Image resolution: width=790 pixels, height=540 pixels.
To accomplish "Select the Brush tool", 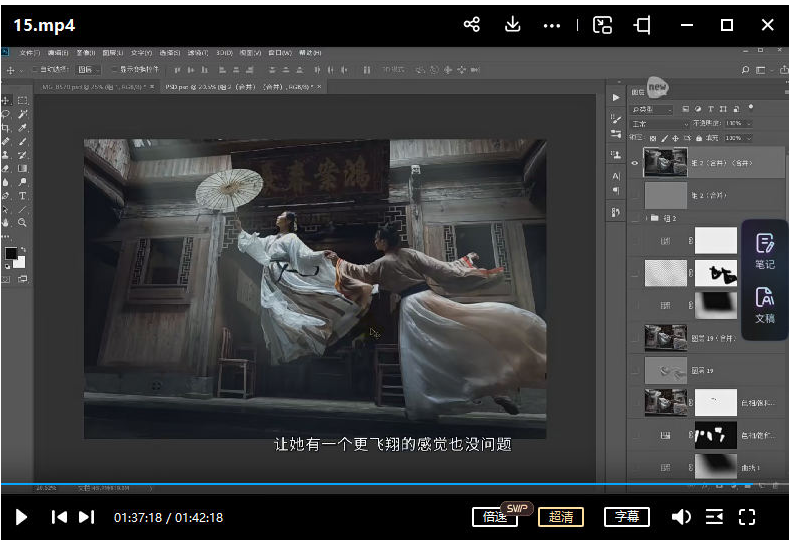I will [x=23, y=142].
